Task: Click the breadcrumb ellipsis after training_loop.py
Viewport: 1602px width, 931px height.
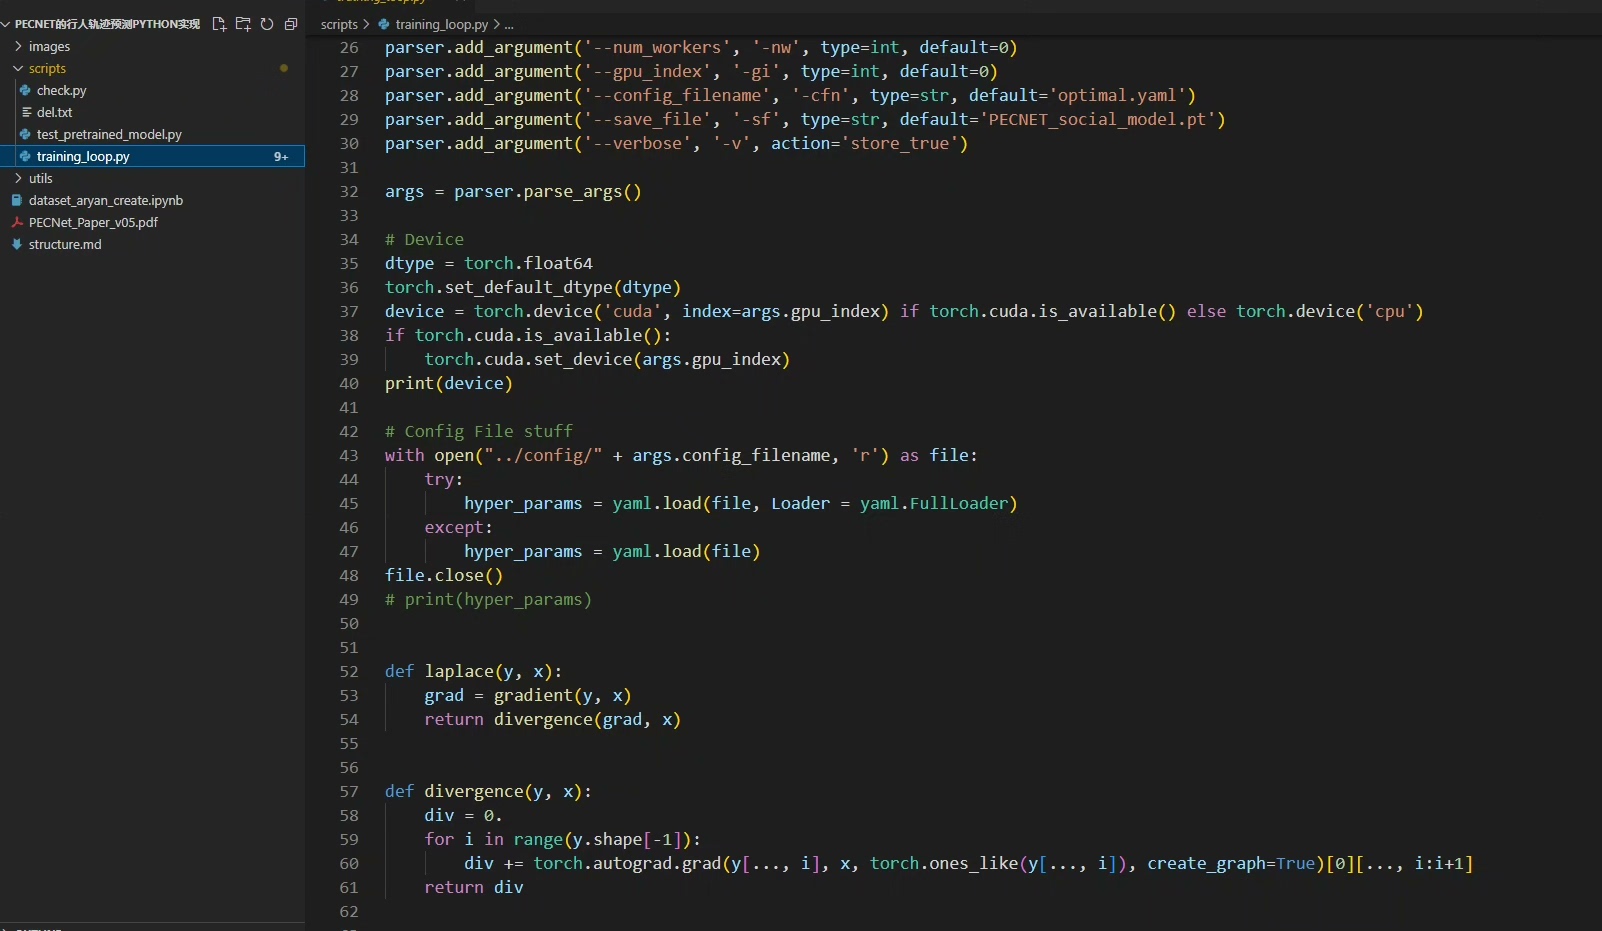Action: [x=509, y=24]
